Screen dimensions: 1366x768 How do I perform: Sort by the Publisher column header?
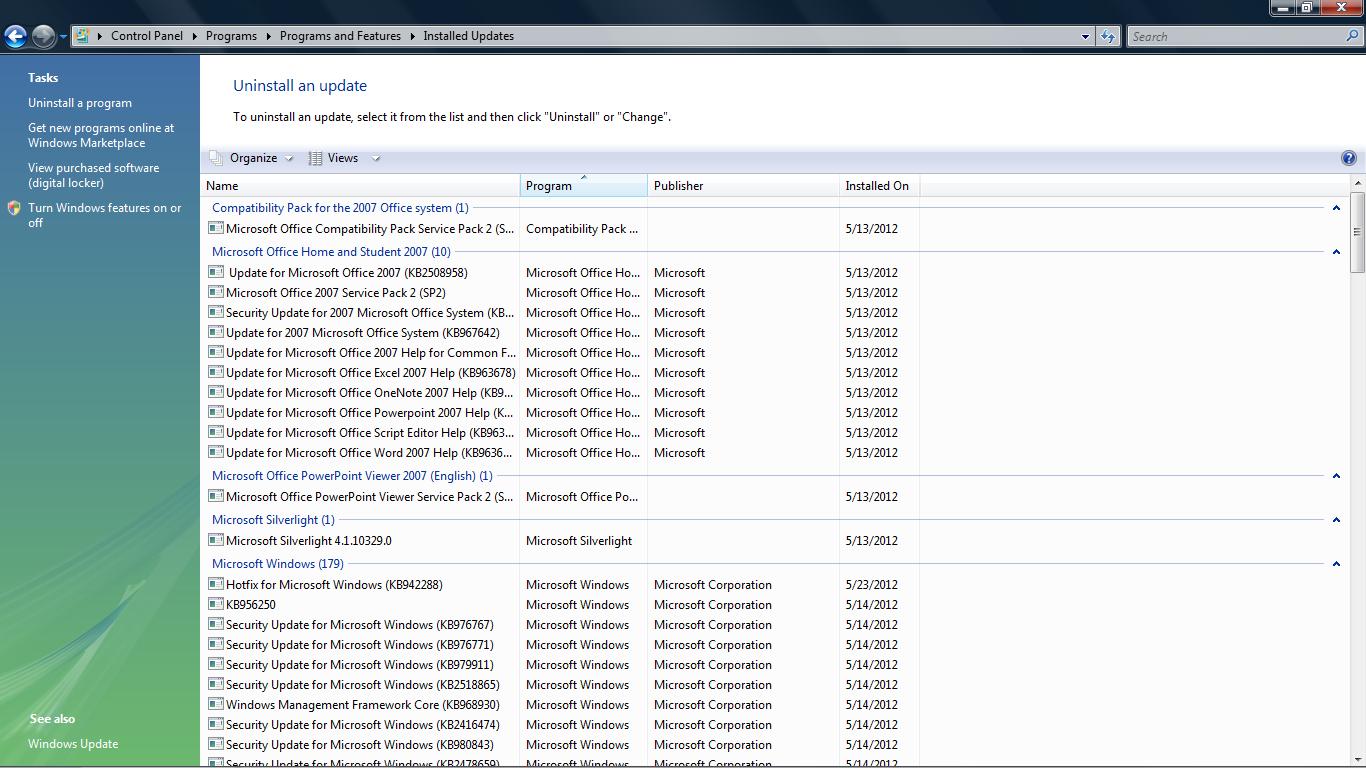click(743, 186)
